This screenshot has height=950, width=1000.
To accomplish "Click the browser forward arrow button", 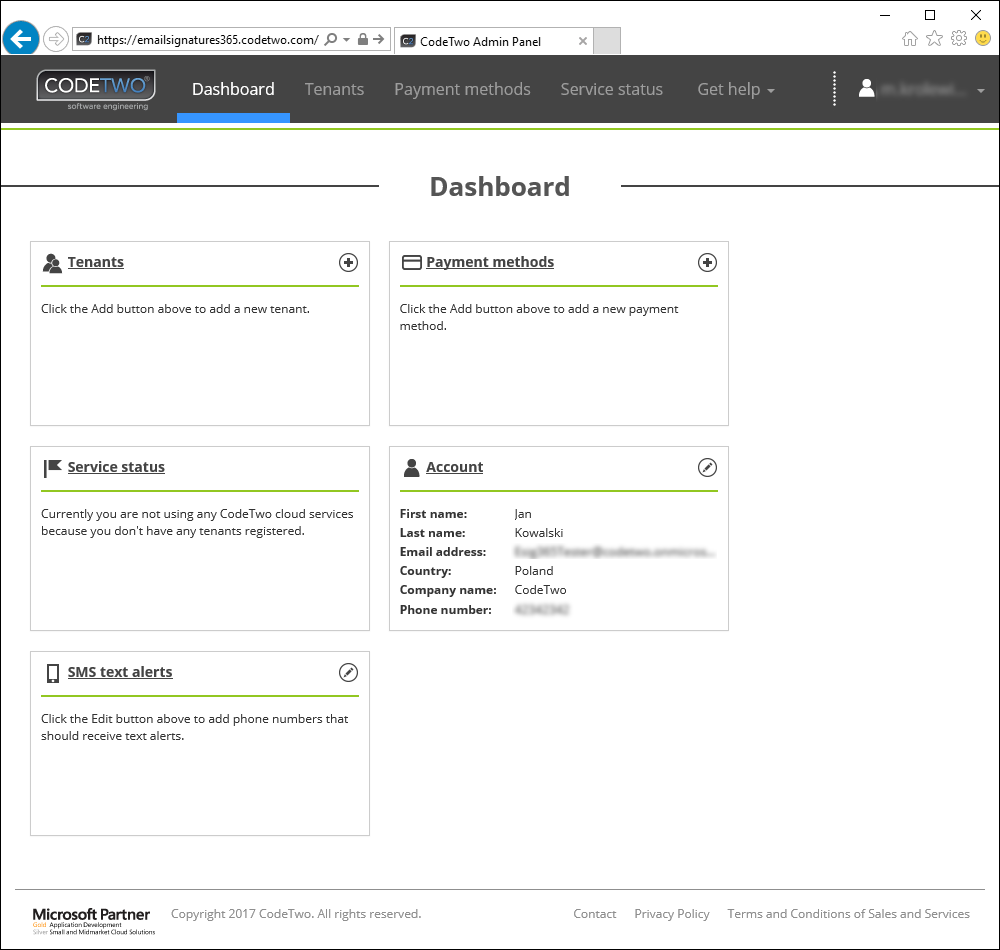I will point(56,40).
